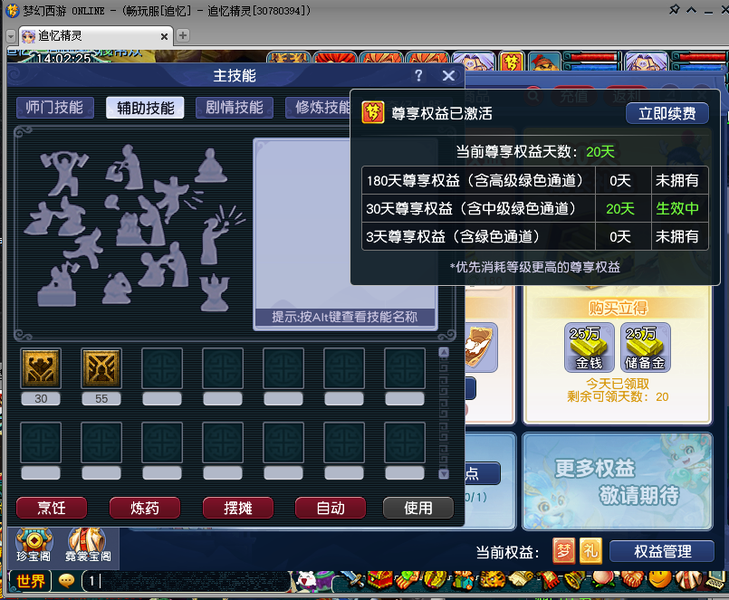
Task: Open the 霓裳宝阁 costume shop icon
Action: tap(88, 545)
